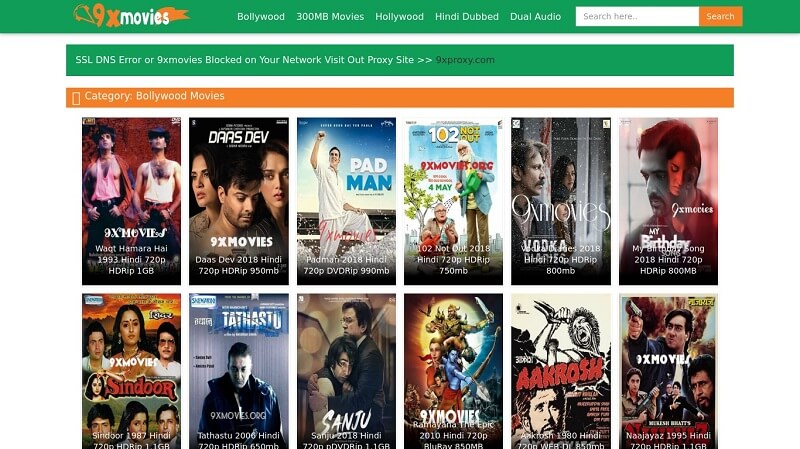Select the Dual Audio menu item
Viewport: 800px width, 449px height.
[535, 17]
